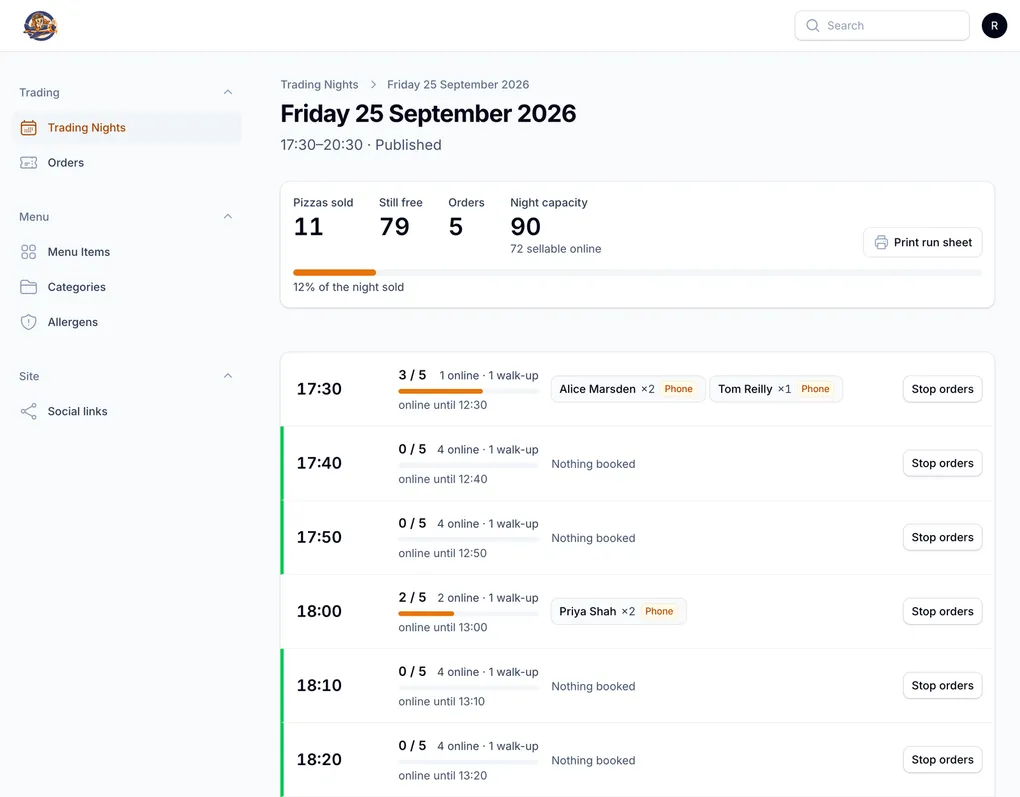The image size is (1020, 797).
Task: Click the Social links share icon
Action: coord(29,411)
